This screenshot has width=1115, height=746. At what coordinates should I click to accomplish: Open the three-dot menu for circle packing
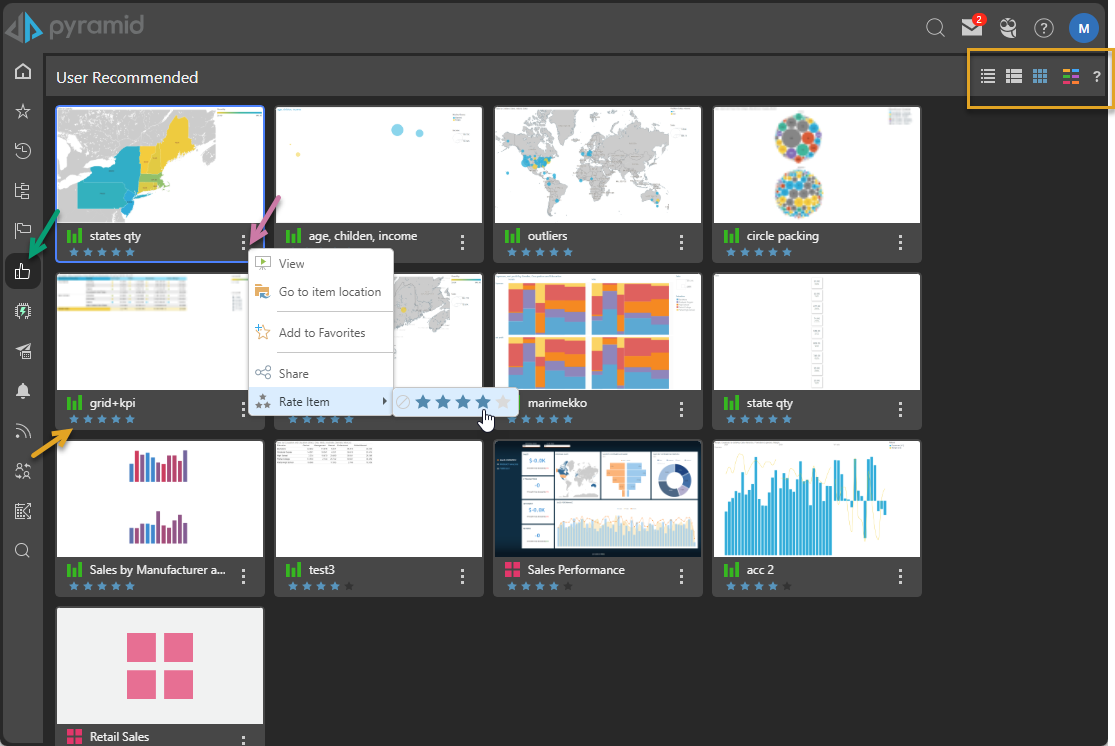(x=900, y=242)
